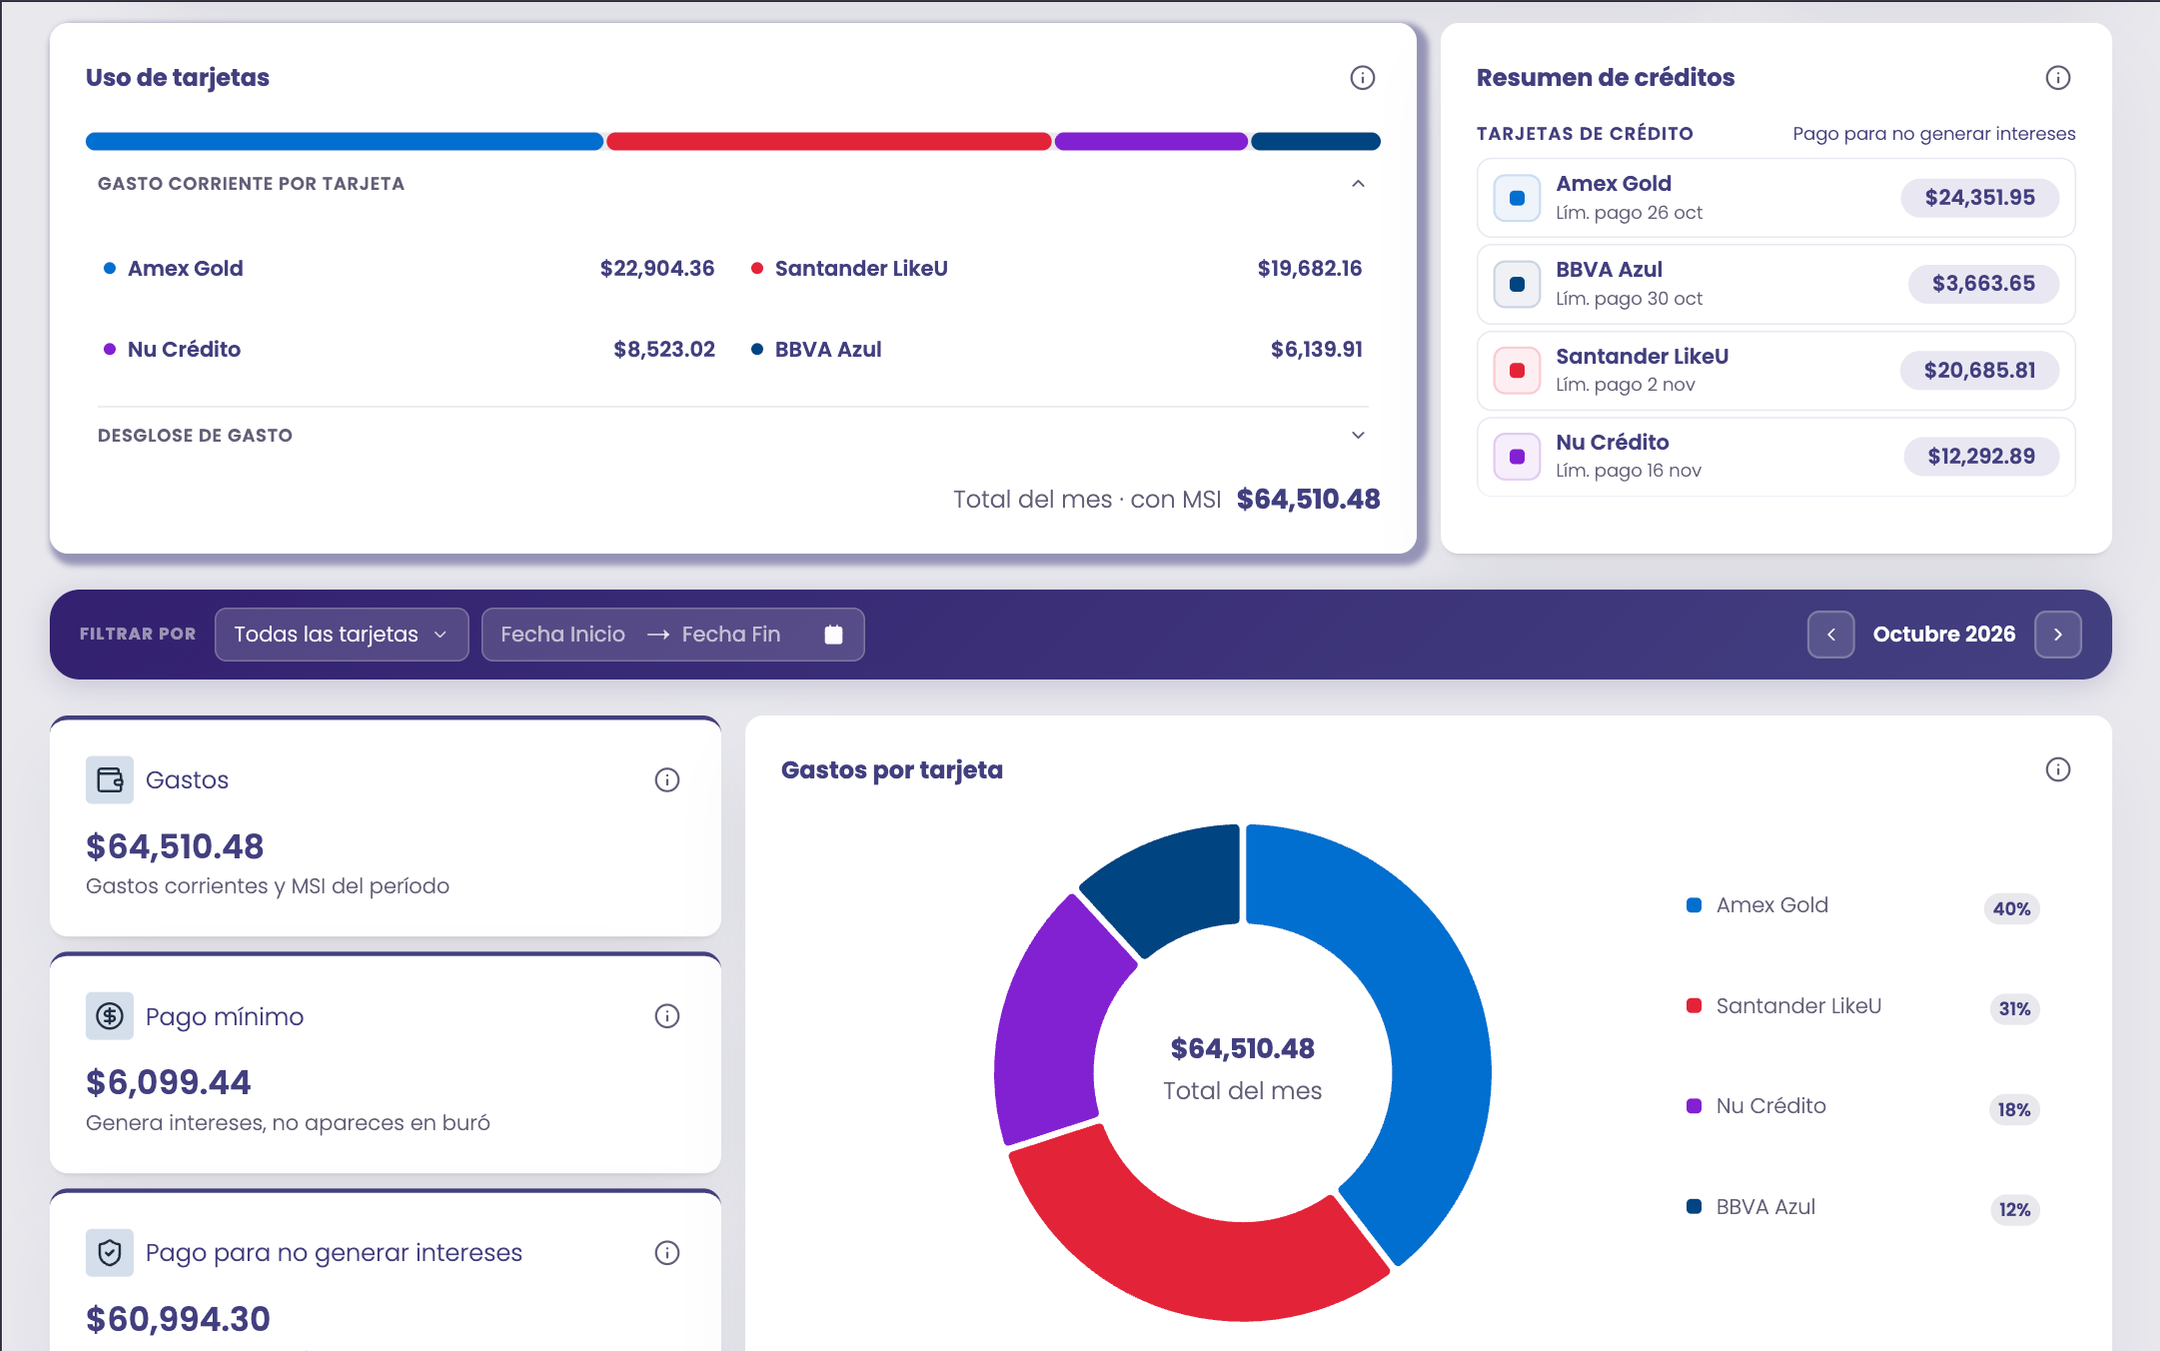This screenshot has height=1351, width=2160.
Task: Open info icon in Uso de tarjetas
Action: pos(1362,78)
